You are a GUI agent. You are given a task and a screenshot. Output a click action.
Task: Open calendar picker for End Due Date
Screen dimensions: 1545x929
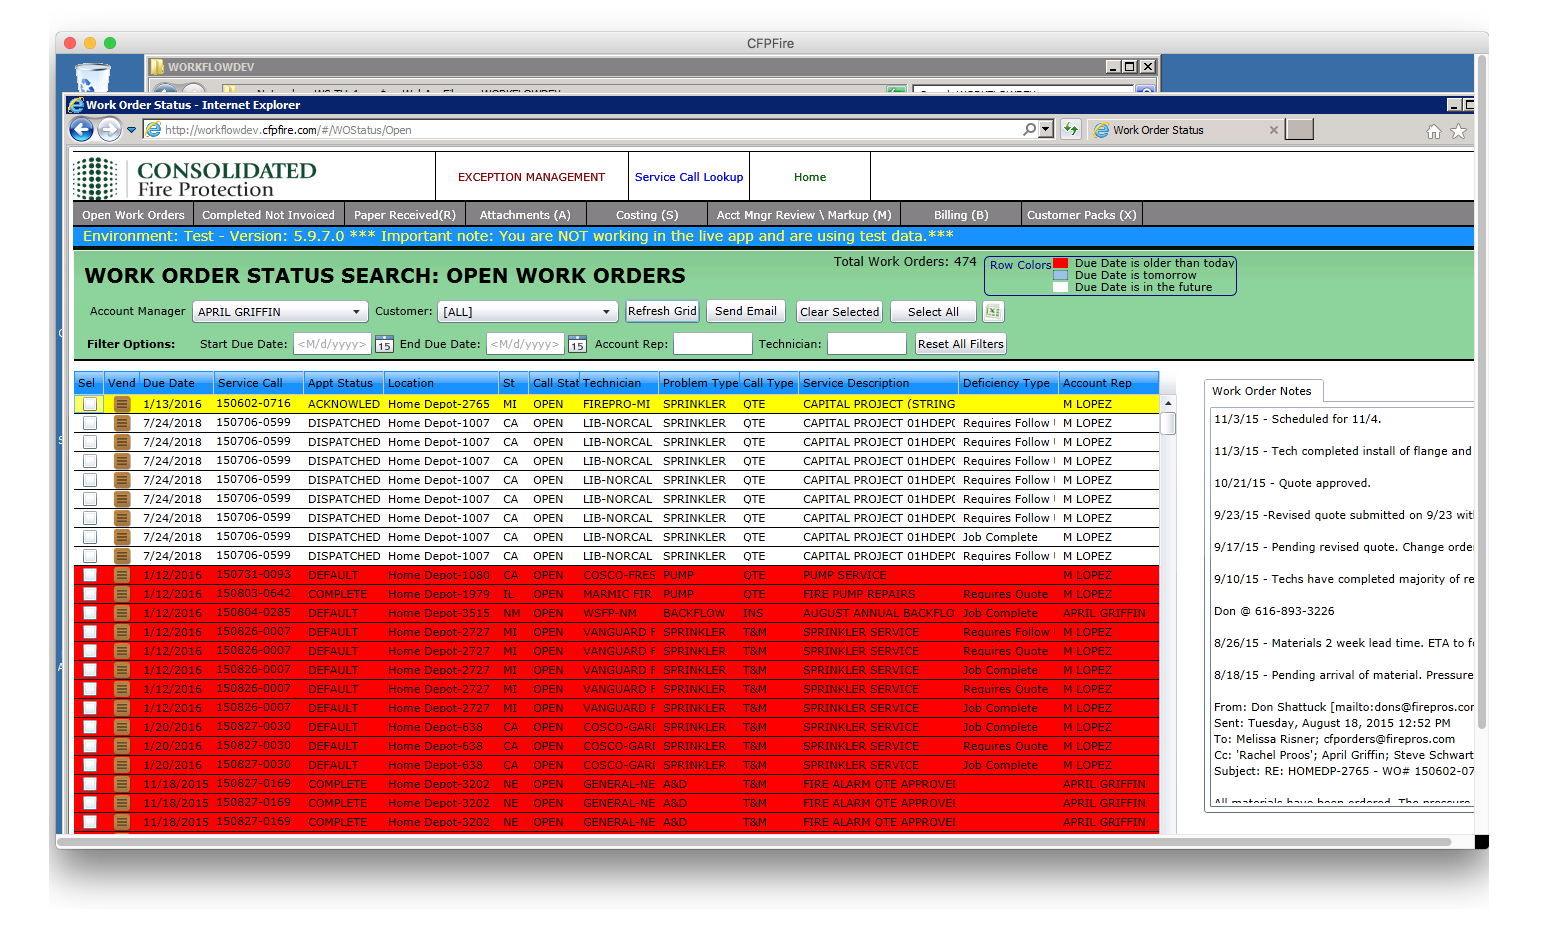tap(577, 344)
